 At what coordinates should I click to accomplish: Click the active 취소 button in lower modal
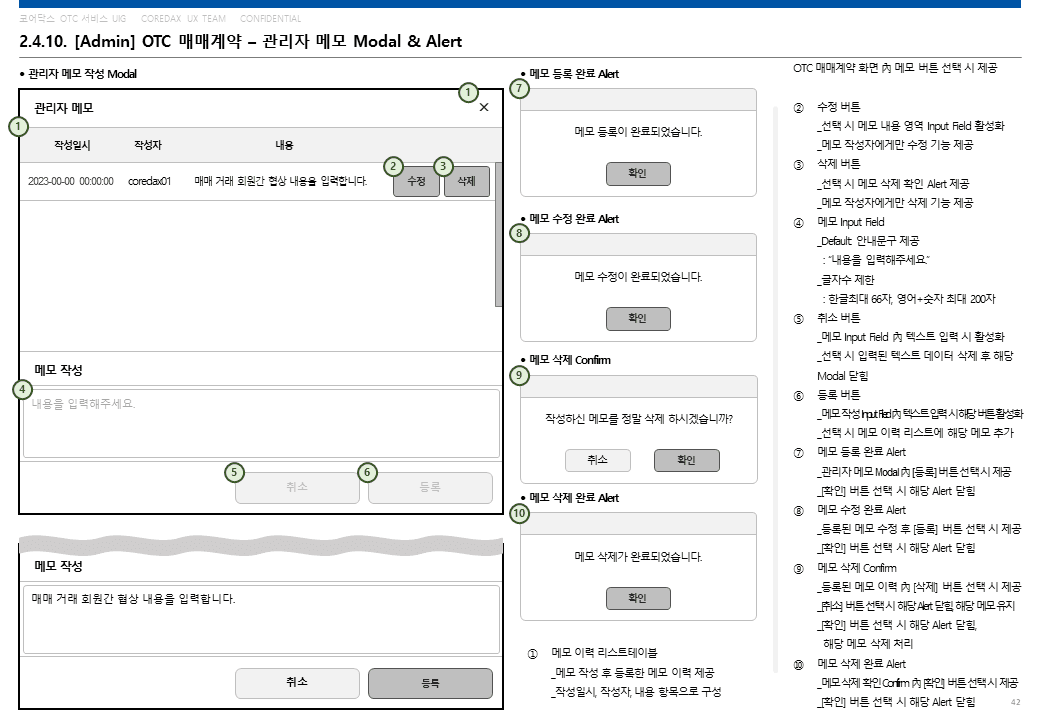tap(297, 683)
